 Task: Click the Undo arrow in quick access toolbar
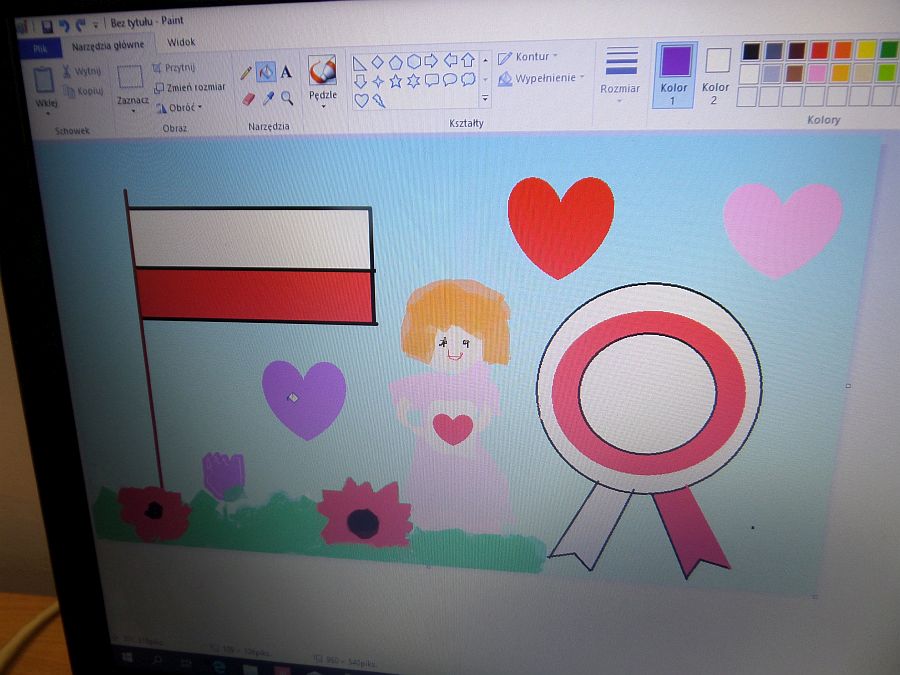tap(64, 25)
